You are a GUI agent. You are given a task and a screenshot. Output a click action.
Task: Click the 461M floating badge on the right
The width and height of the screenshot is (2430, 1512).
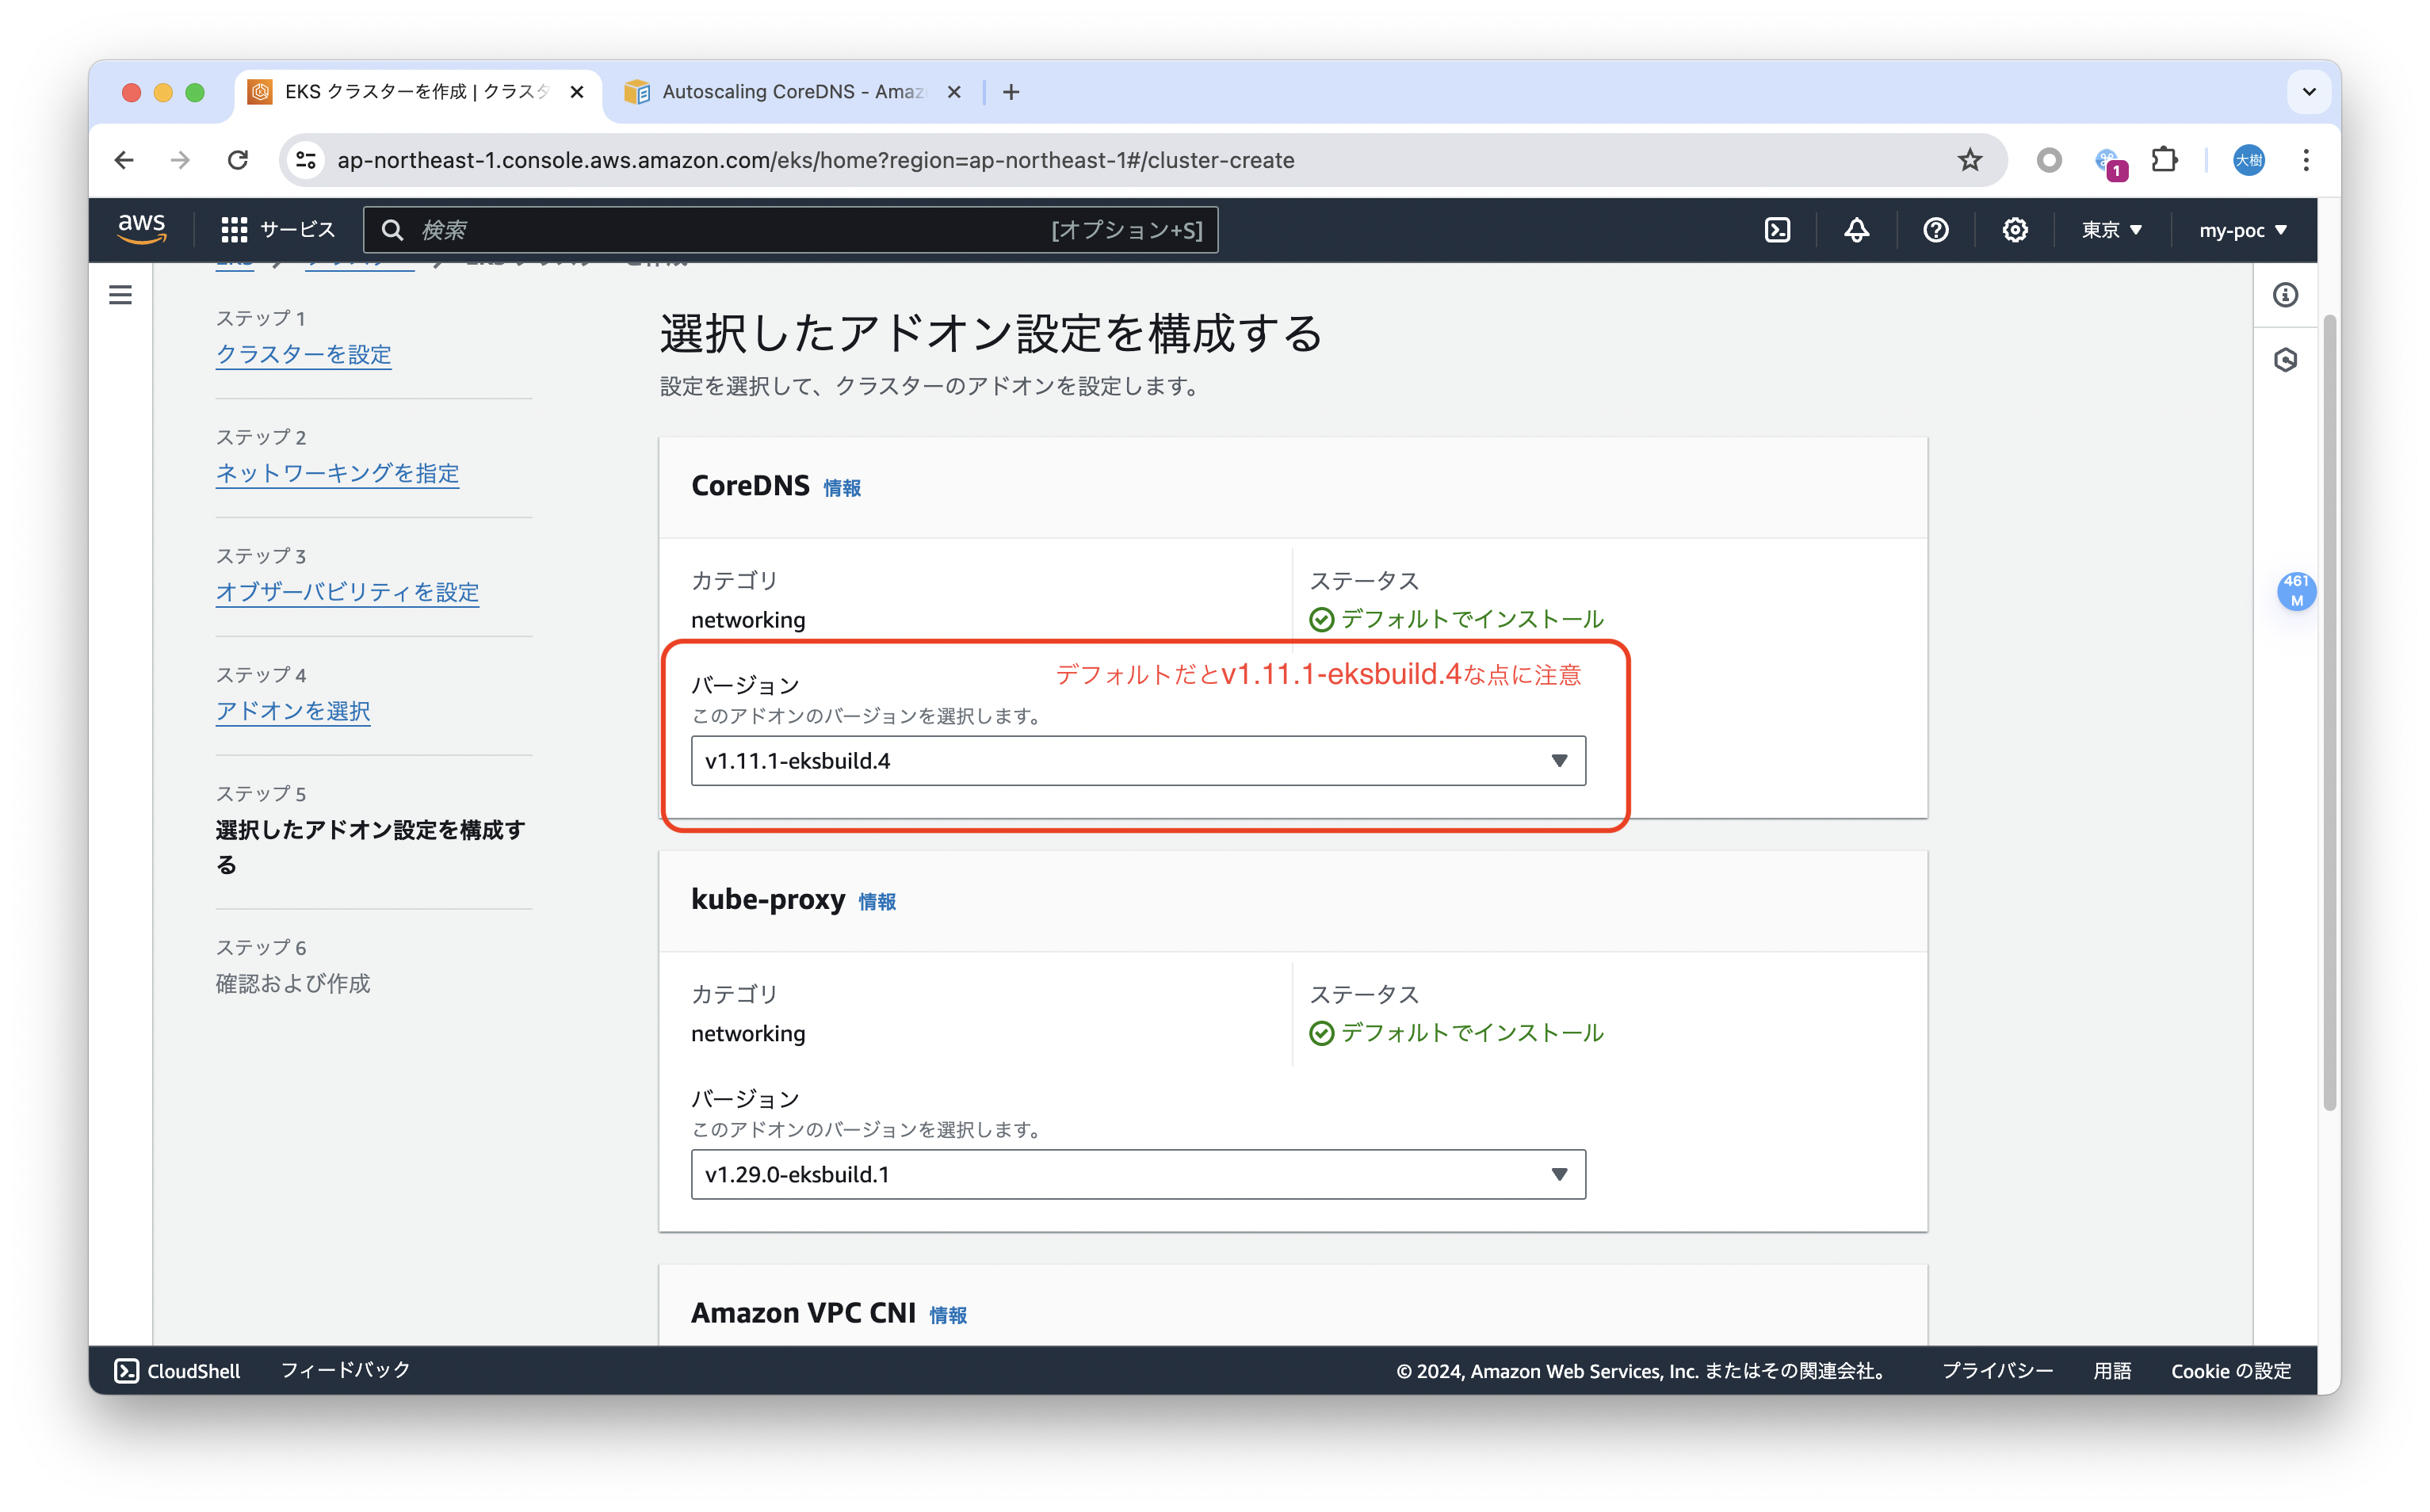[x=2297, y=591]
